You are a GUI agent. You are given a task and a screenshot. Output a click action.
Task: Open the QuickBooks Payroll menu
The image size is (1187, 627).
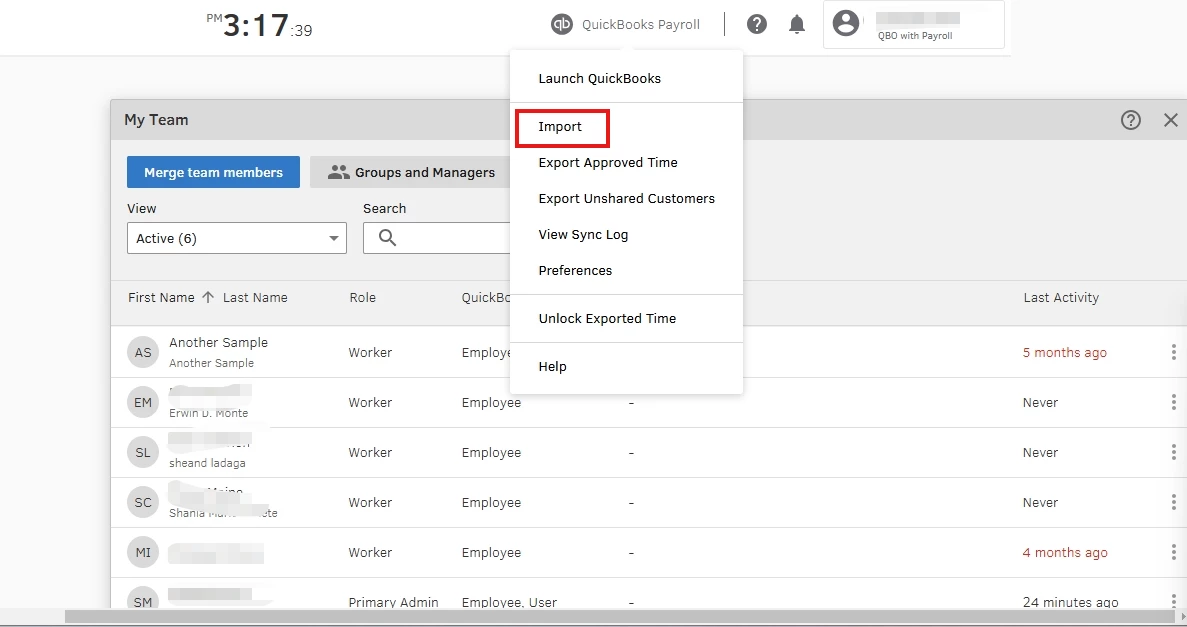(625, 24)
